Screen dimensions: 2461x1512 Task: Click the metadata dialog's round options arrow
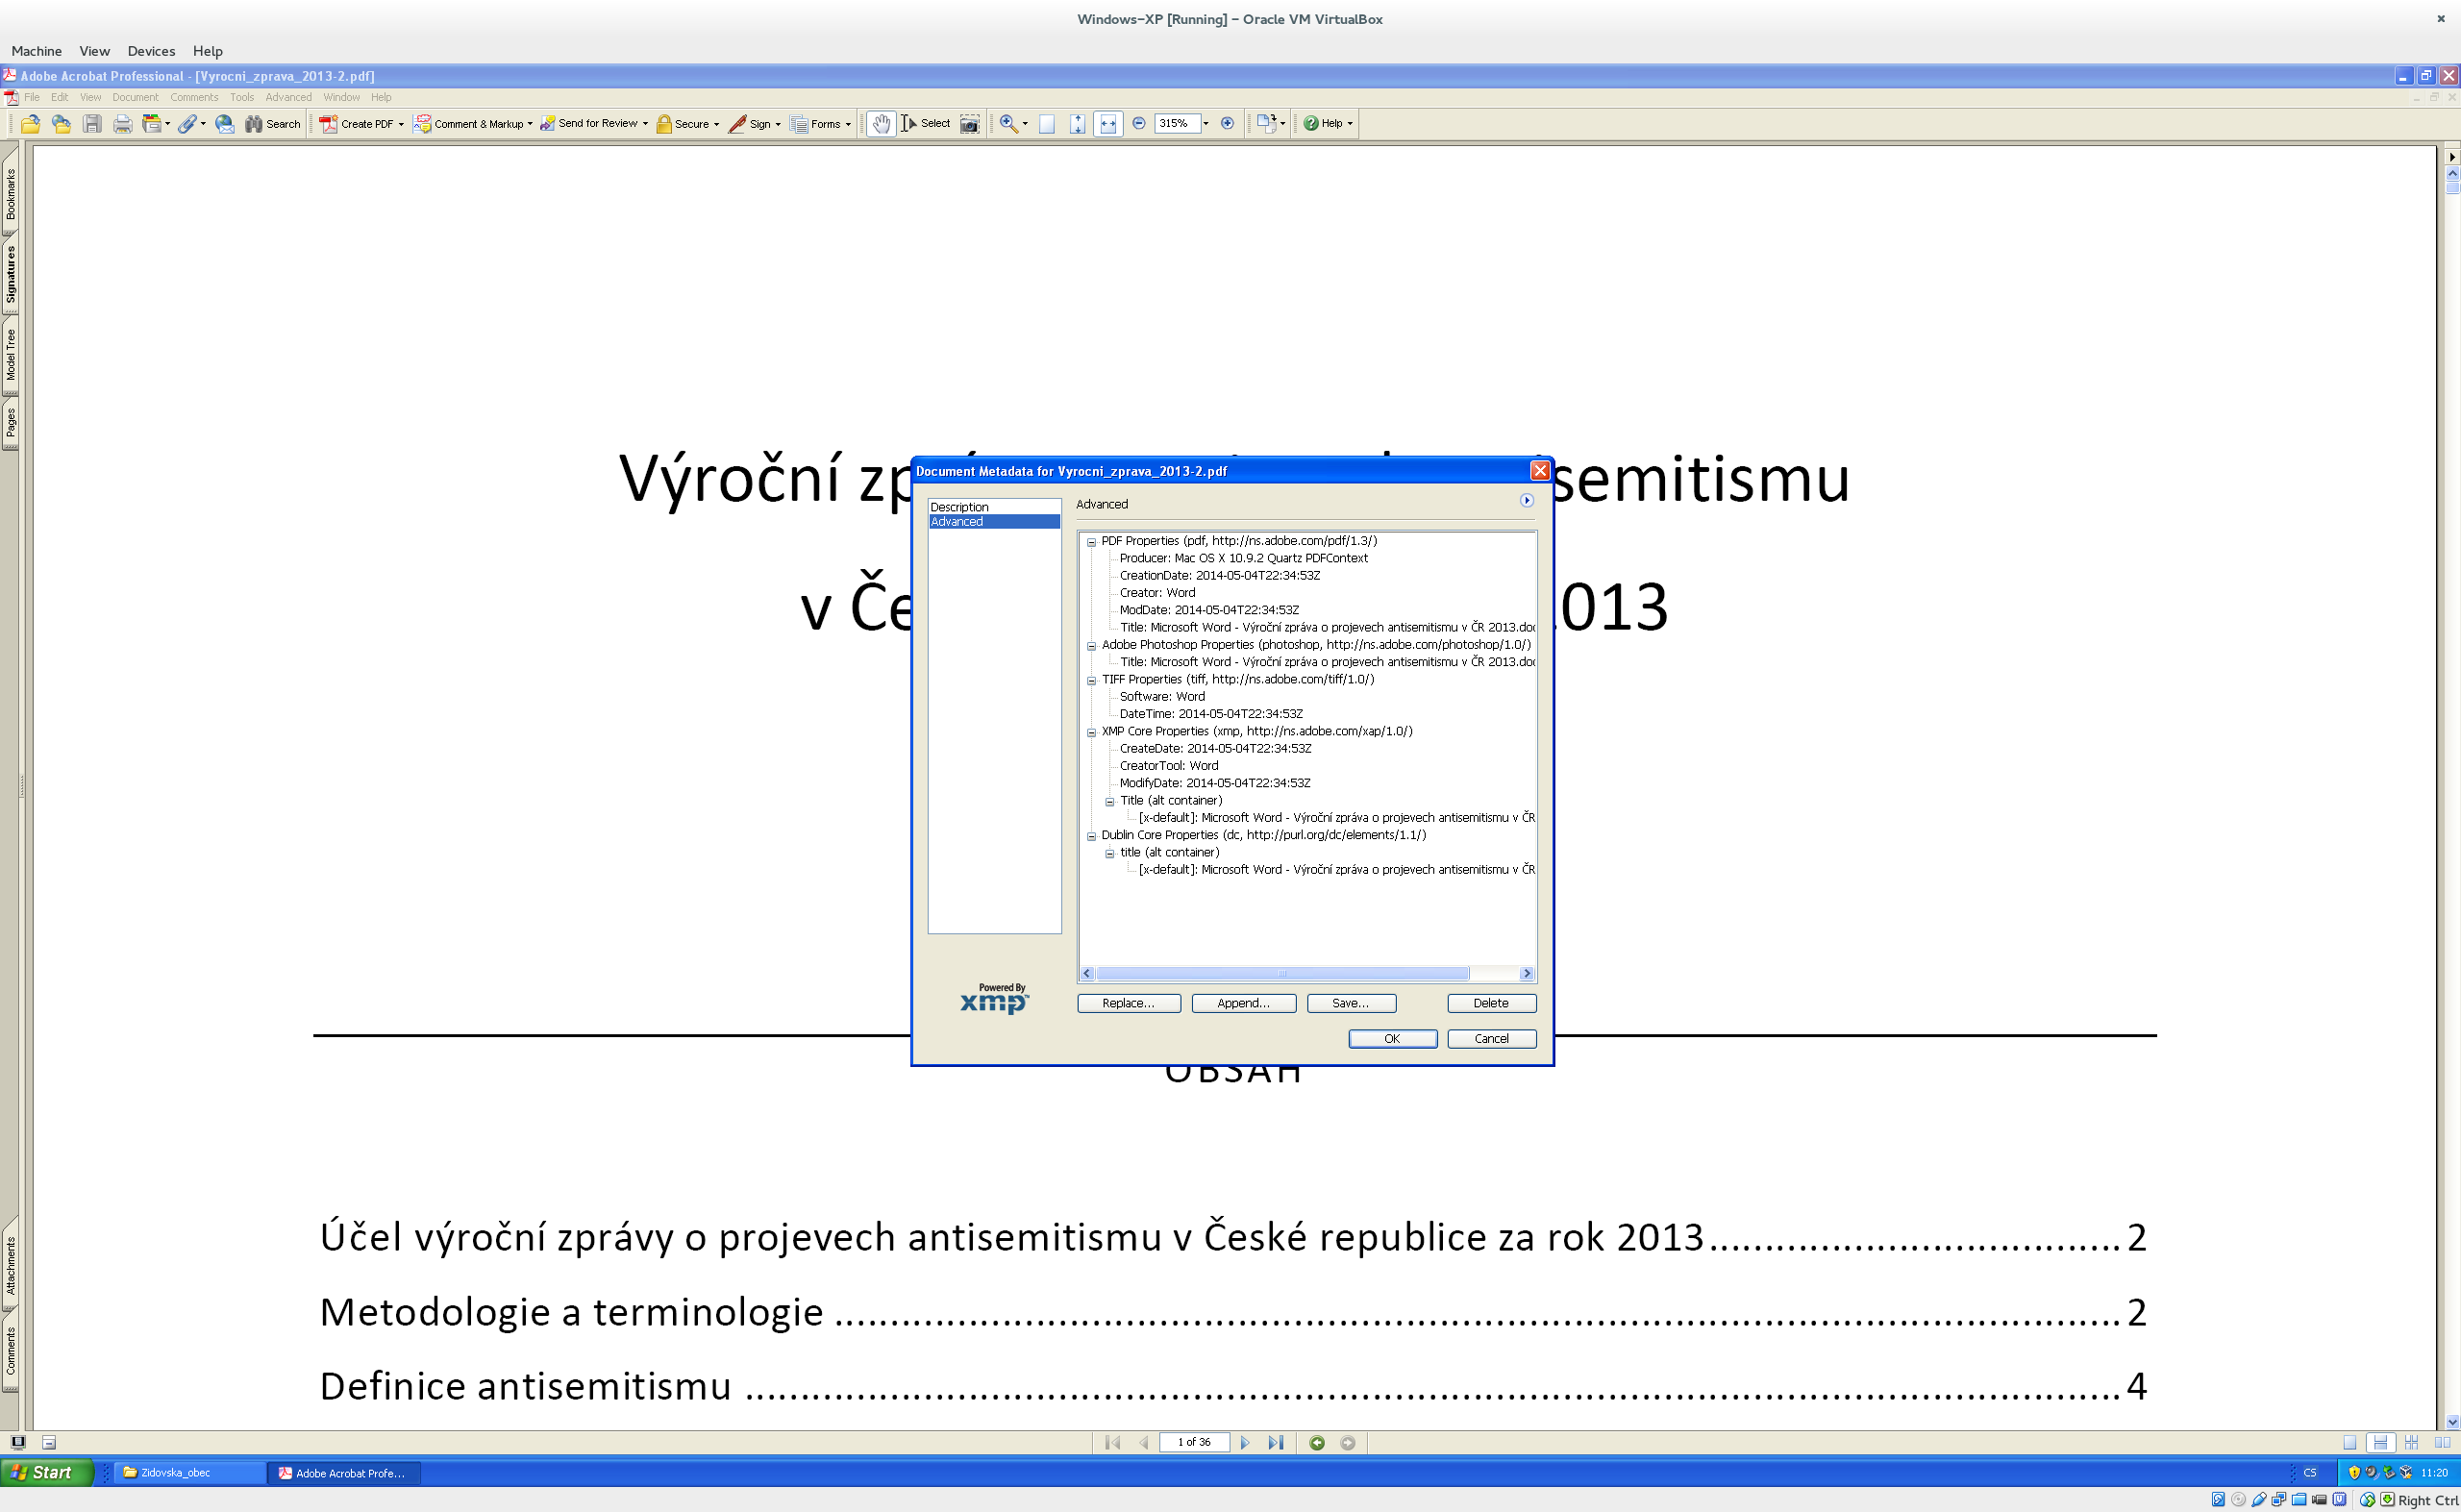(1526, 501)
